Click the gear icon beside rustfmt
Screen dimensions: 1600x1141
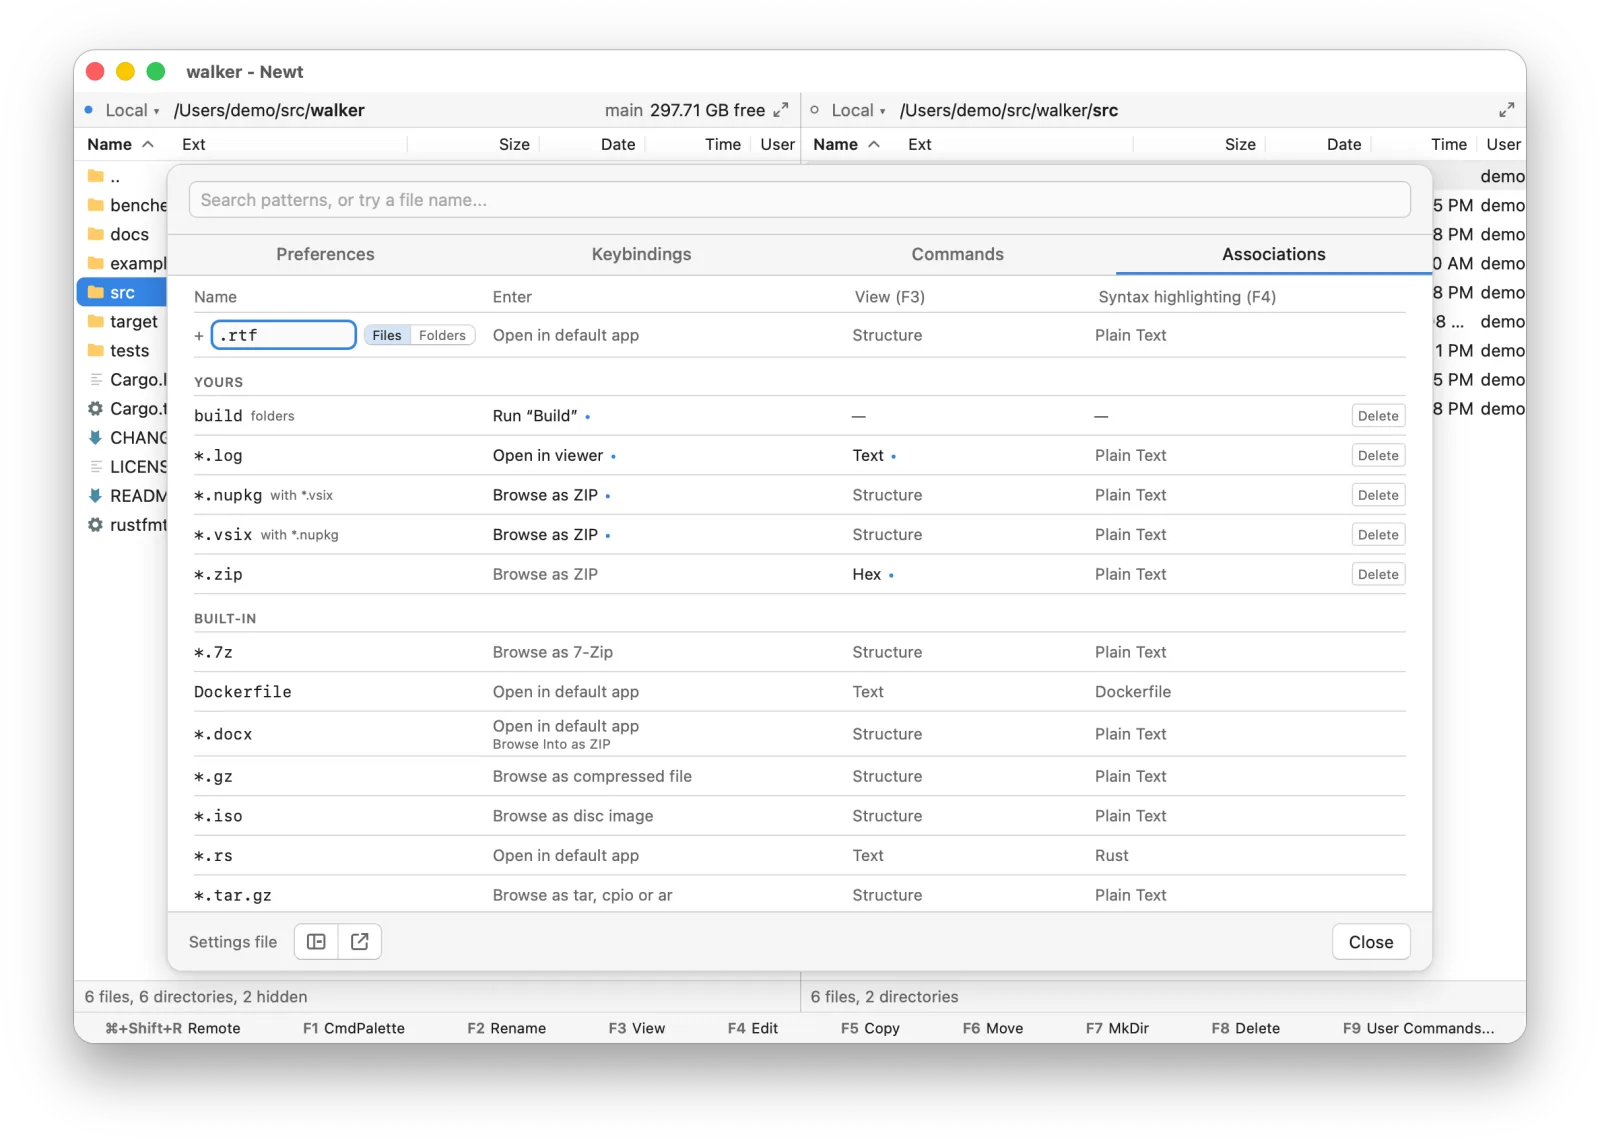(x=96, y=524)
